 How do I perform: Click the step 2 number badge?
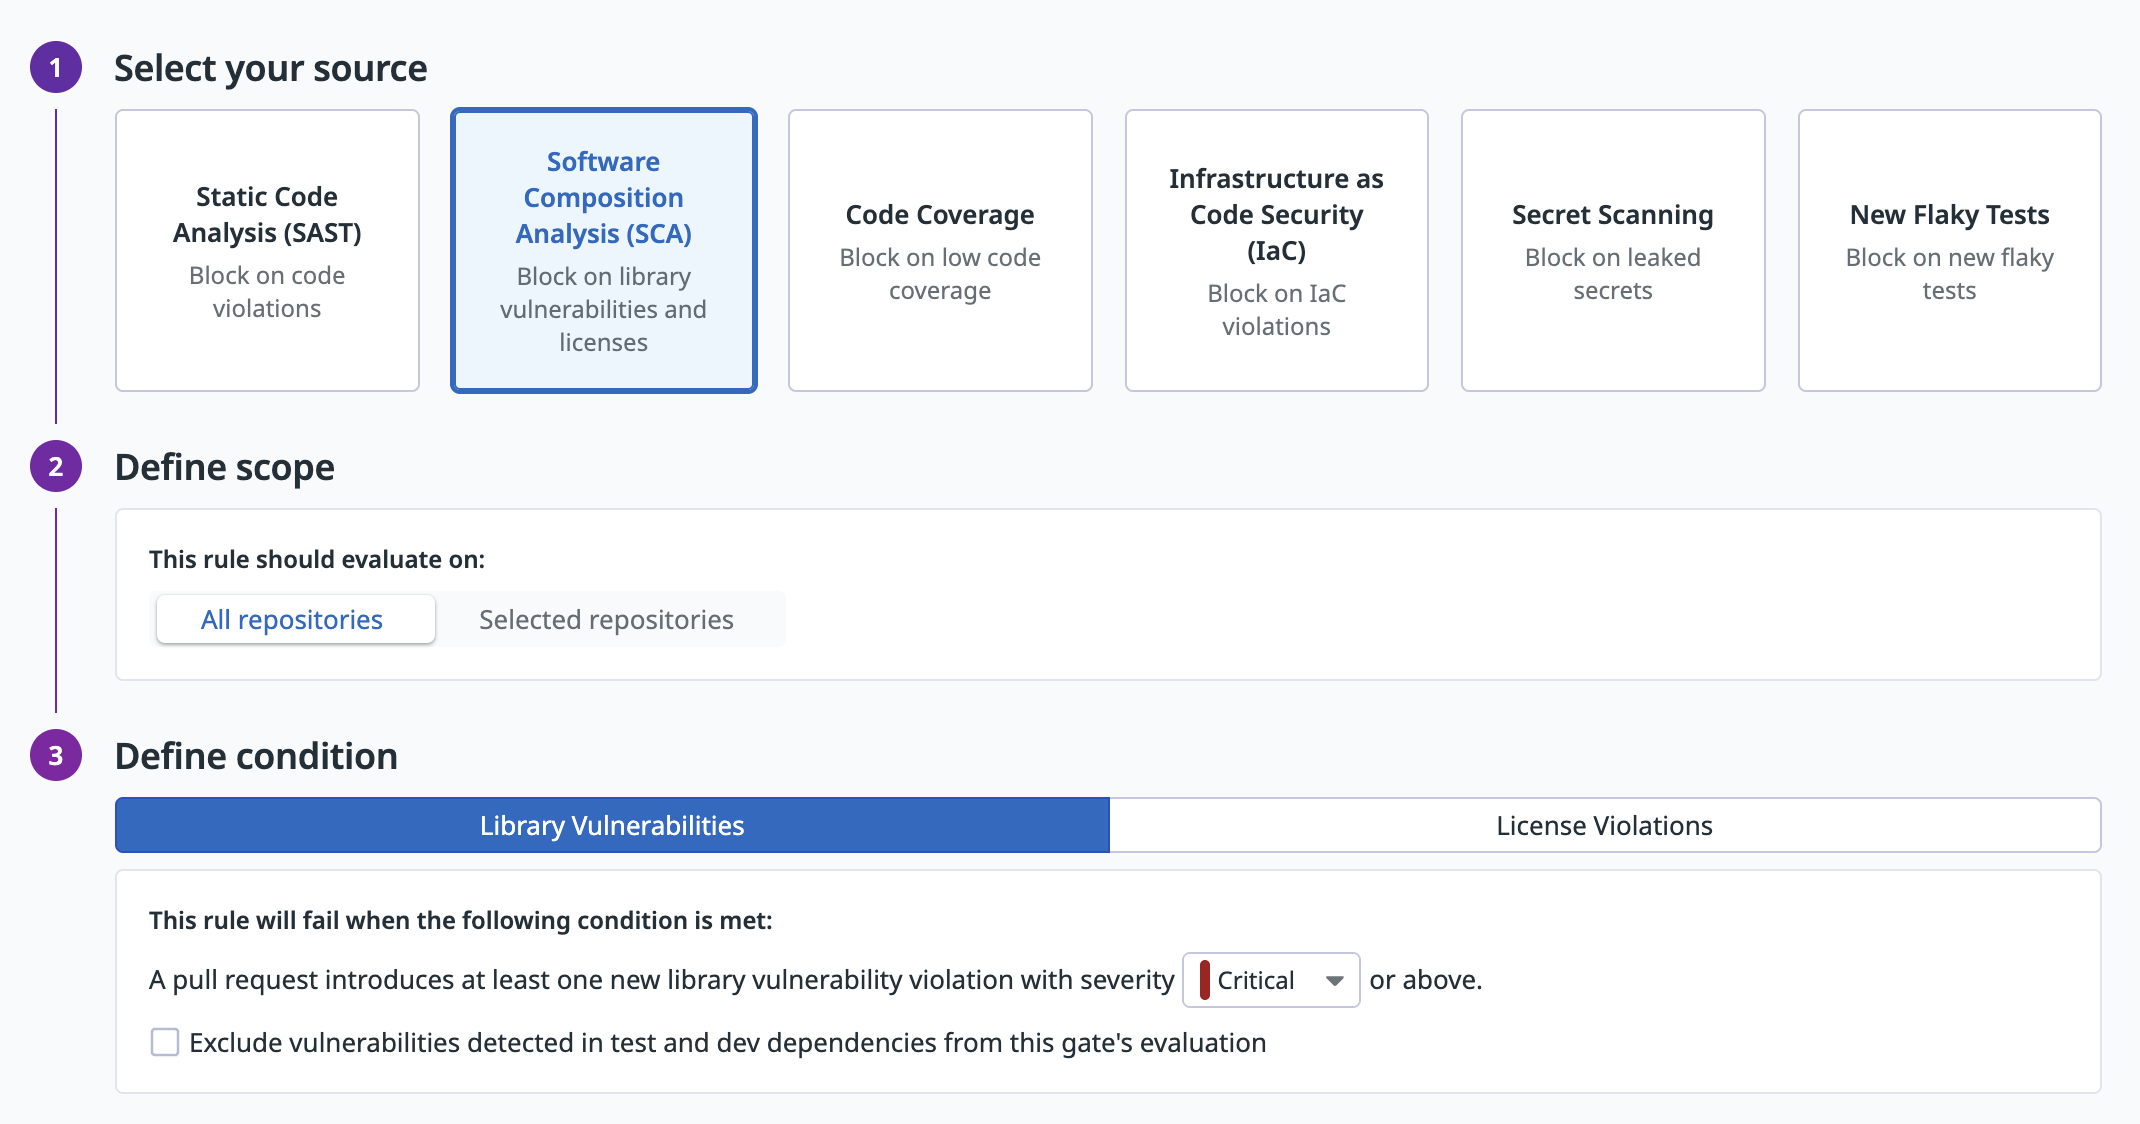(x=56, y=466)
